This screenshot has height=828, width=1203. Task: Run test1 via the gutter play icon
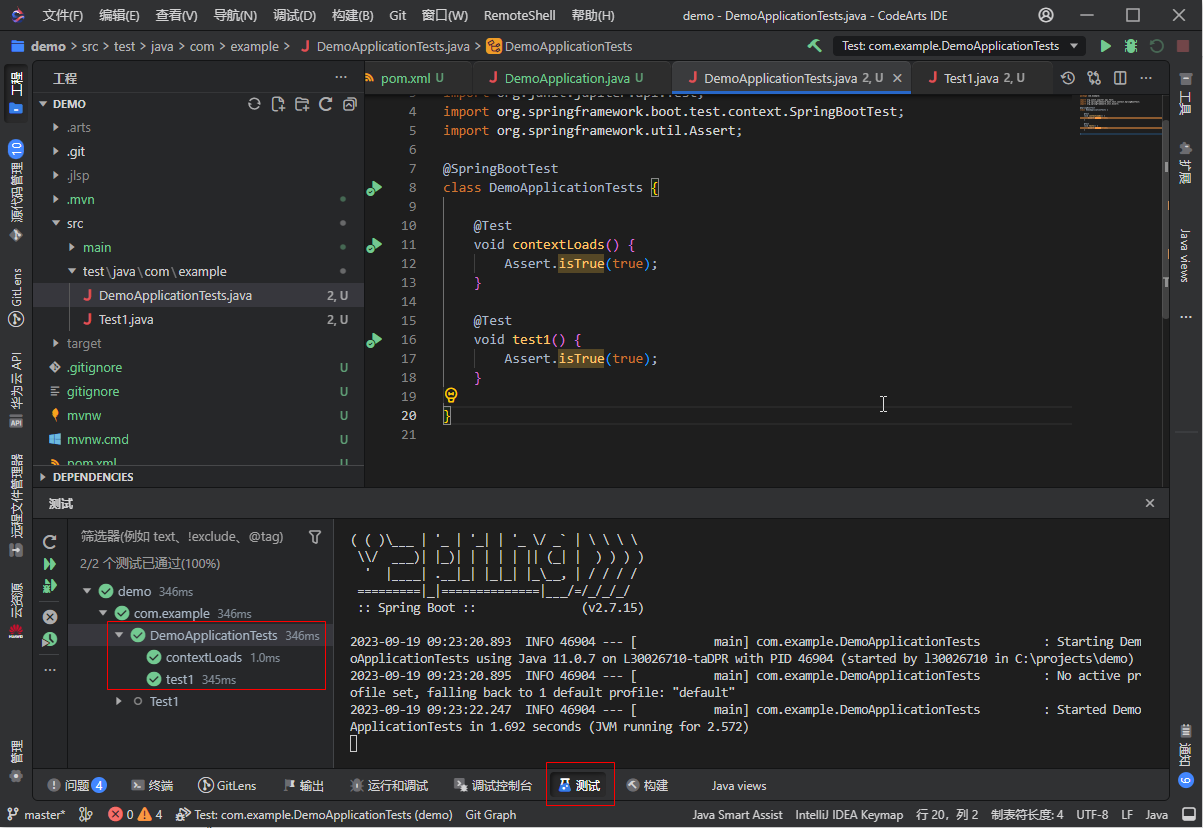374,339
